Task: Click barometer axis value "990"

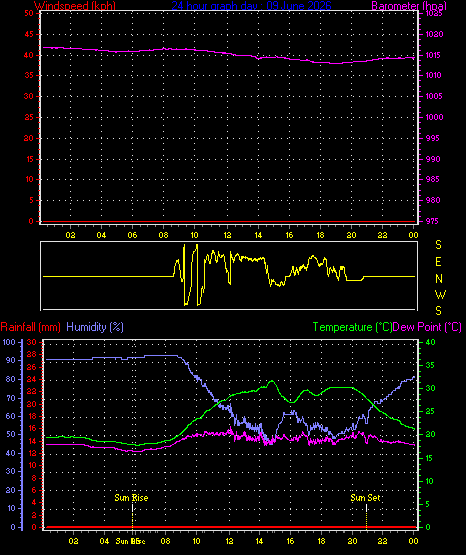Action: [x=433, y=159]
